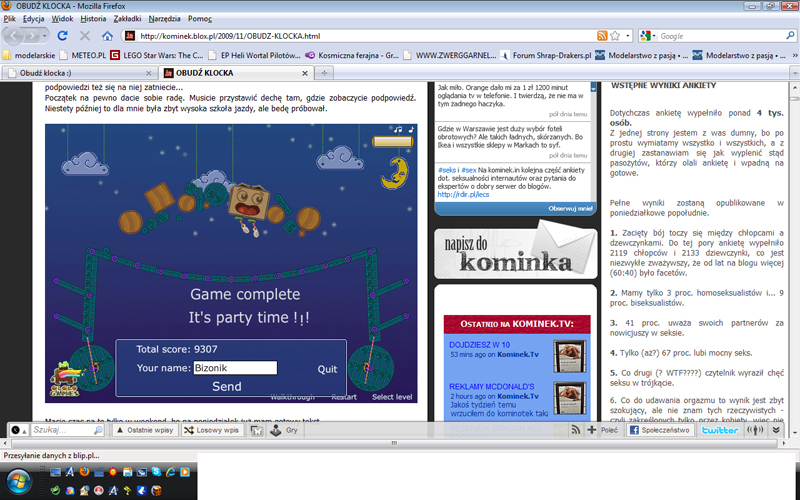Close the 'Obudź klocka :)' tab
This screenshot has height=500, width=800.
148,73
